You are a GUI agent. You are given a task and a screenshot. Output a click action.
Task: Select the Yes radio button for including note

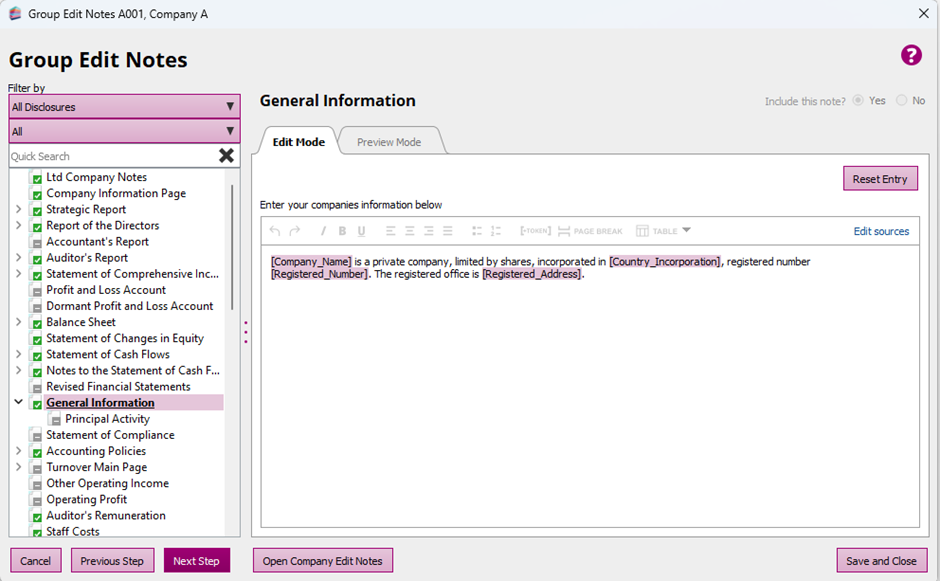pyautogui.click(x=857, y=101)
